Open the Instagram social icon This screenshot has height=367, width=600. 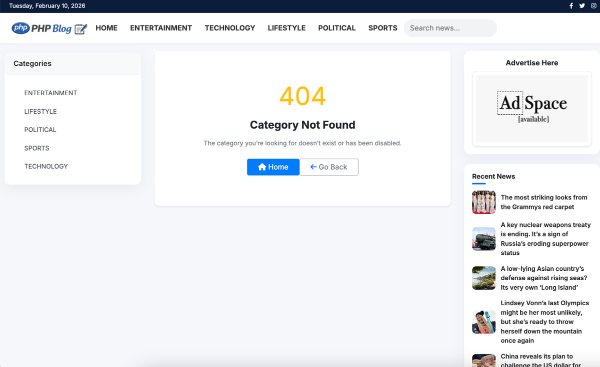[x=593, y=6]
